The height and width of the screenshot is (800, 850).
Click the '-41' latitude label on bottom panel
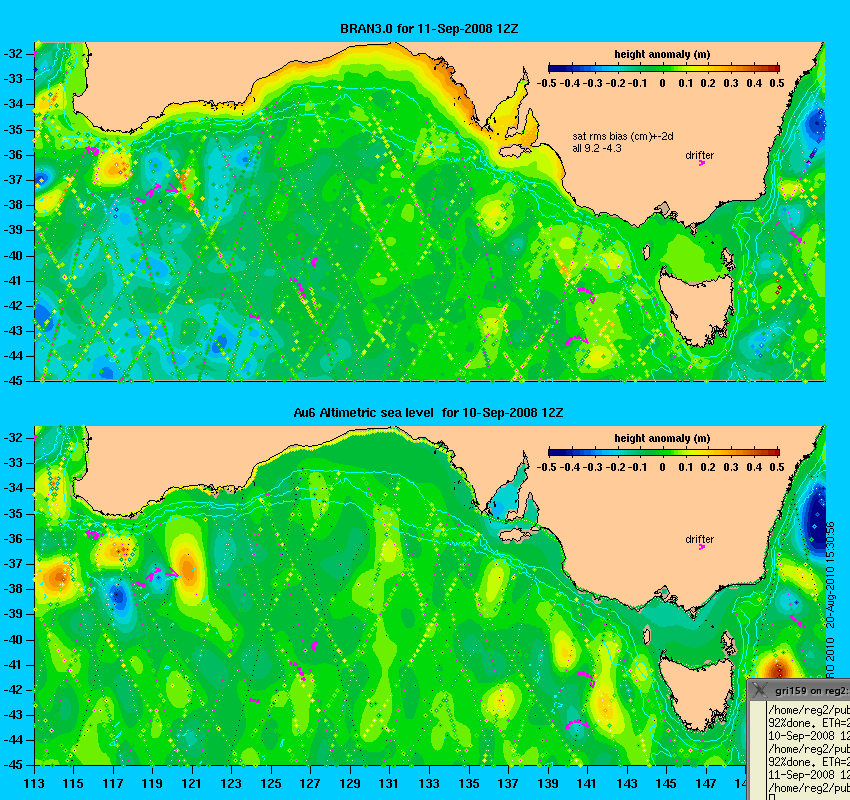[x=13, y=664]
